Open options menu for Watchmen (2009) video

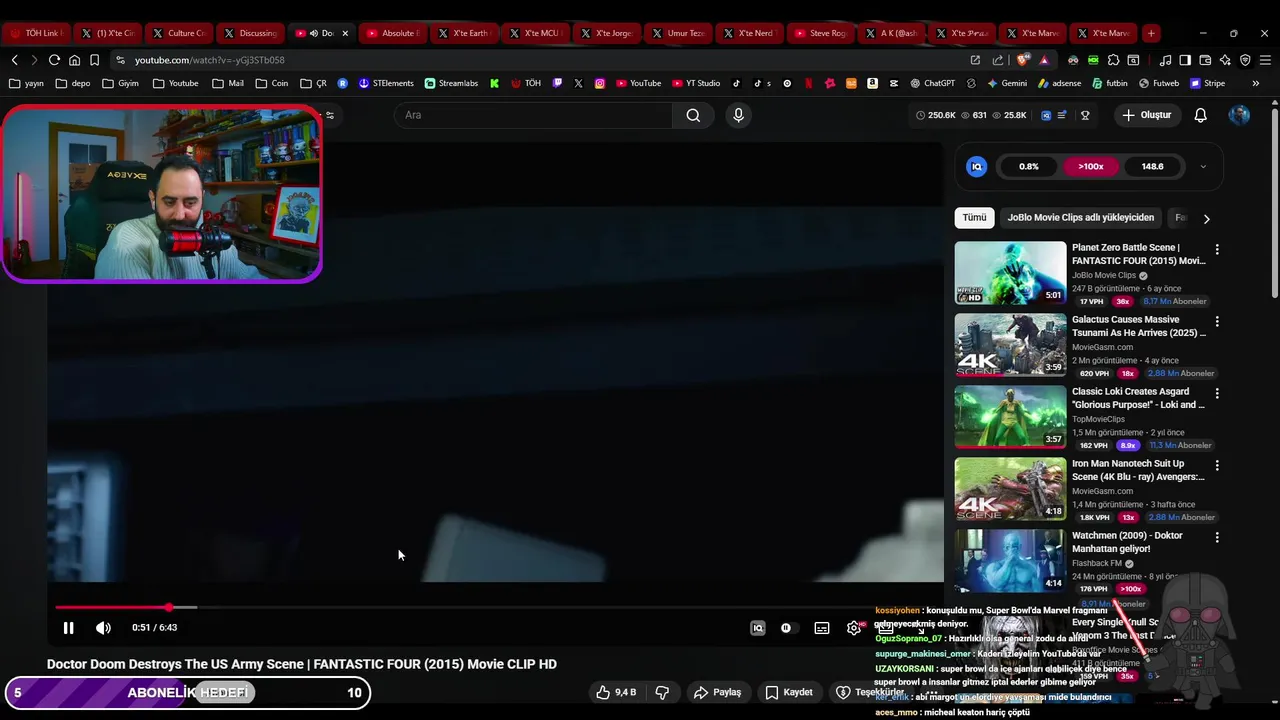coord(1217,537)
